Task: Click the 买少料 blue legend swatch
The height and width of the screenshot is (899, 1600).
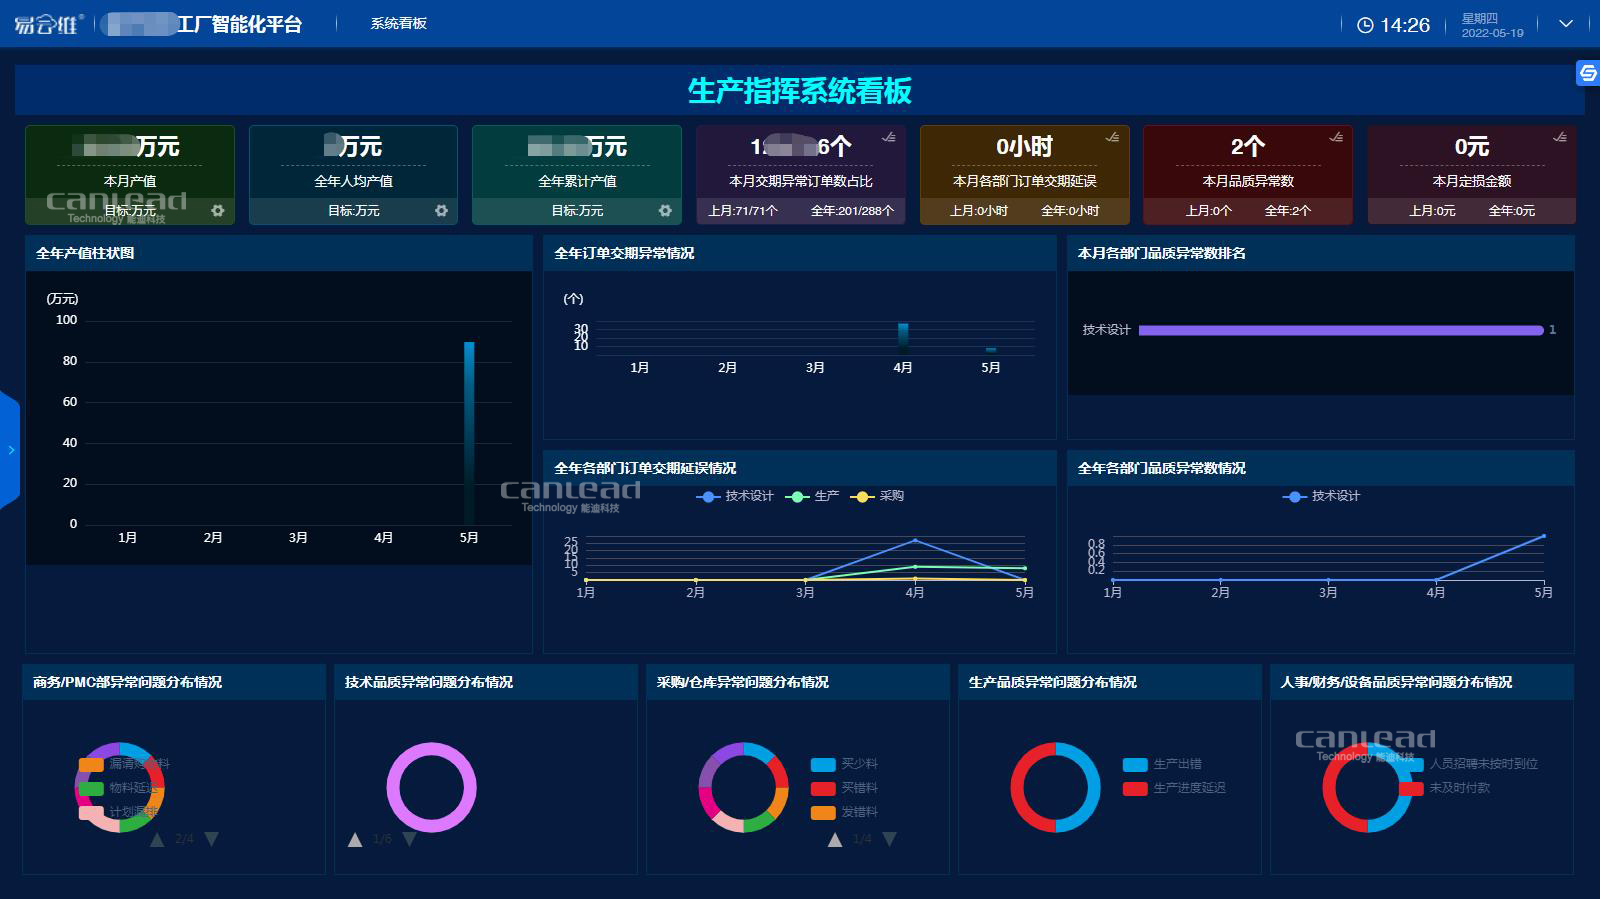Action: (x=822, y=764)
